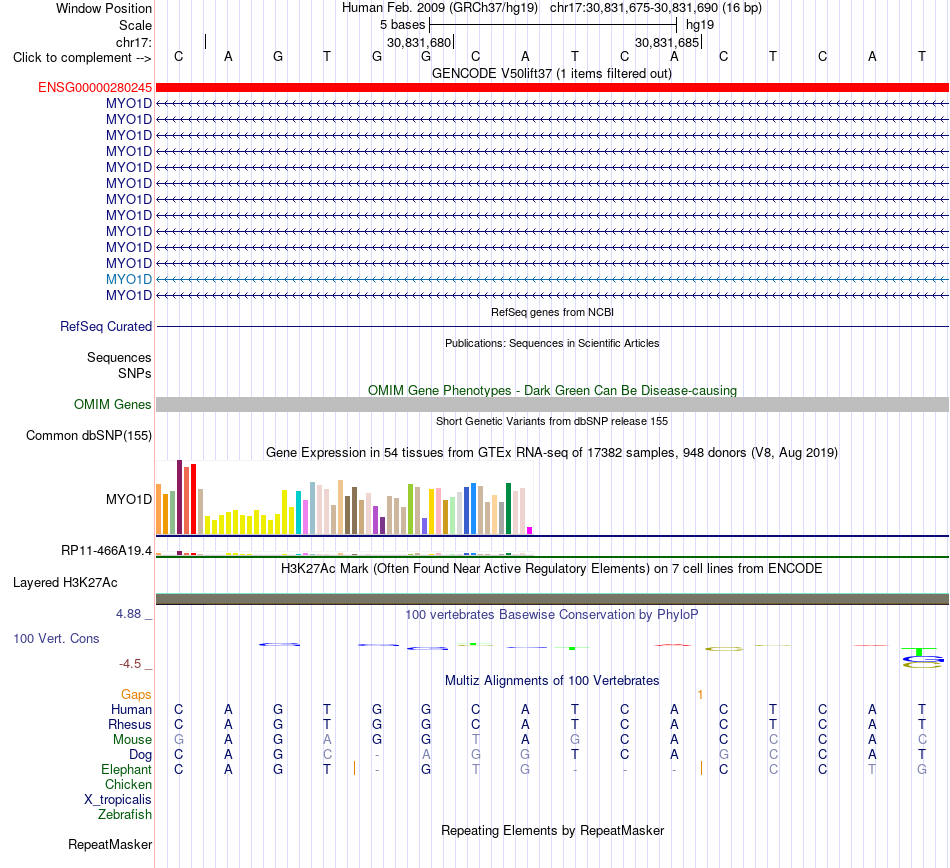Click the RepeatMasker track label
The image size is (950, 868).
click(110, 844)
